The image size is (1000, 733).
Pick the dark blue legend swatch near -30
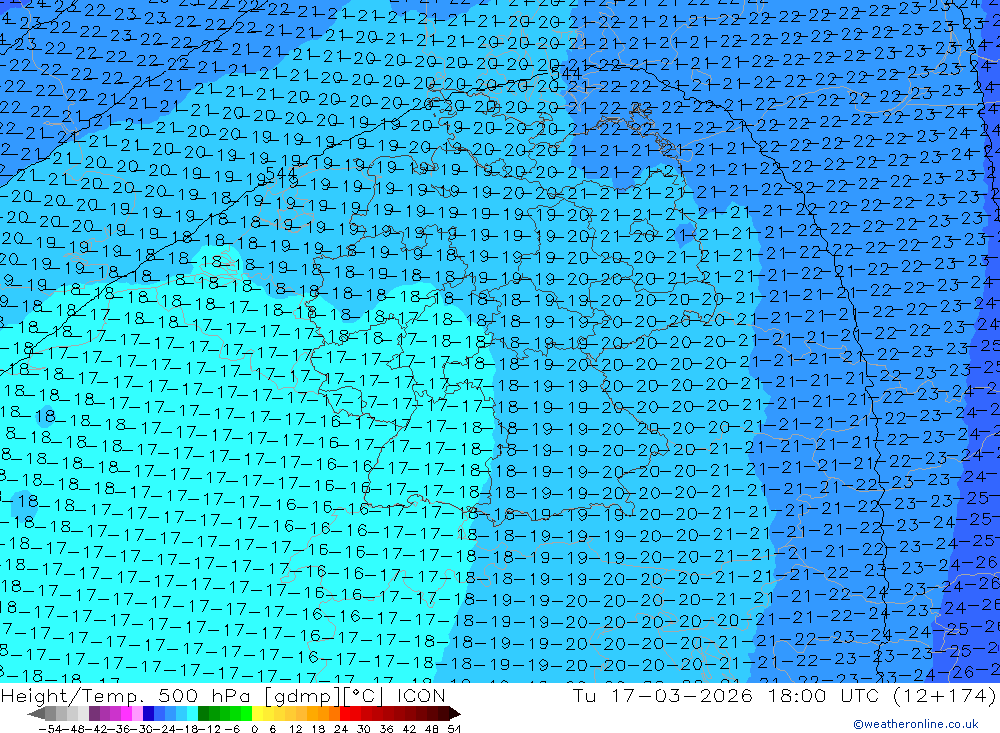click(x=148, y=713)
